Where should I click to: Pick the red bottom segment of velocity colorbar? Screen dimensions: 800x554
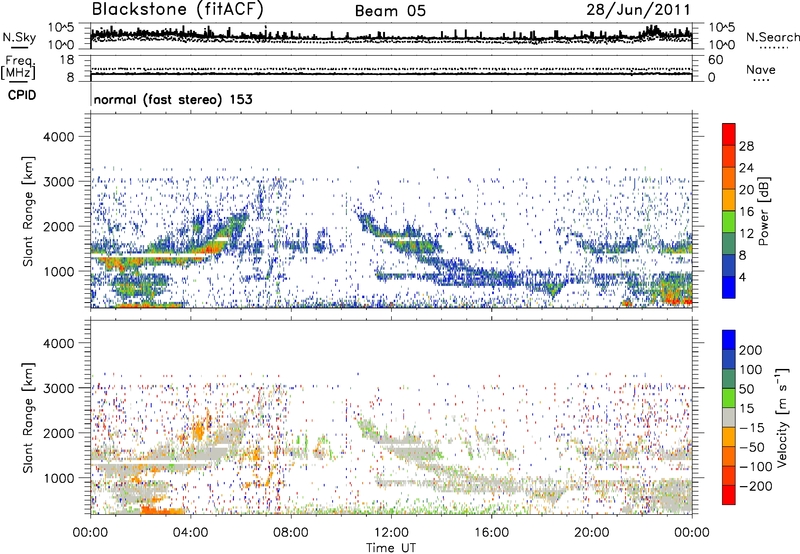(729, 495)
